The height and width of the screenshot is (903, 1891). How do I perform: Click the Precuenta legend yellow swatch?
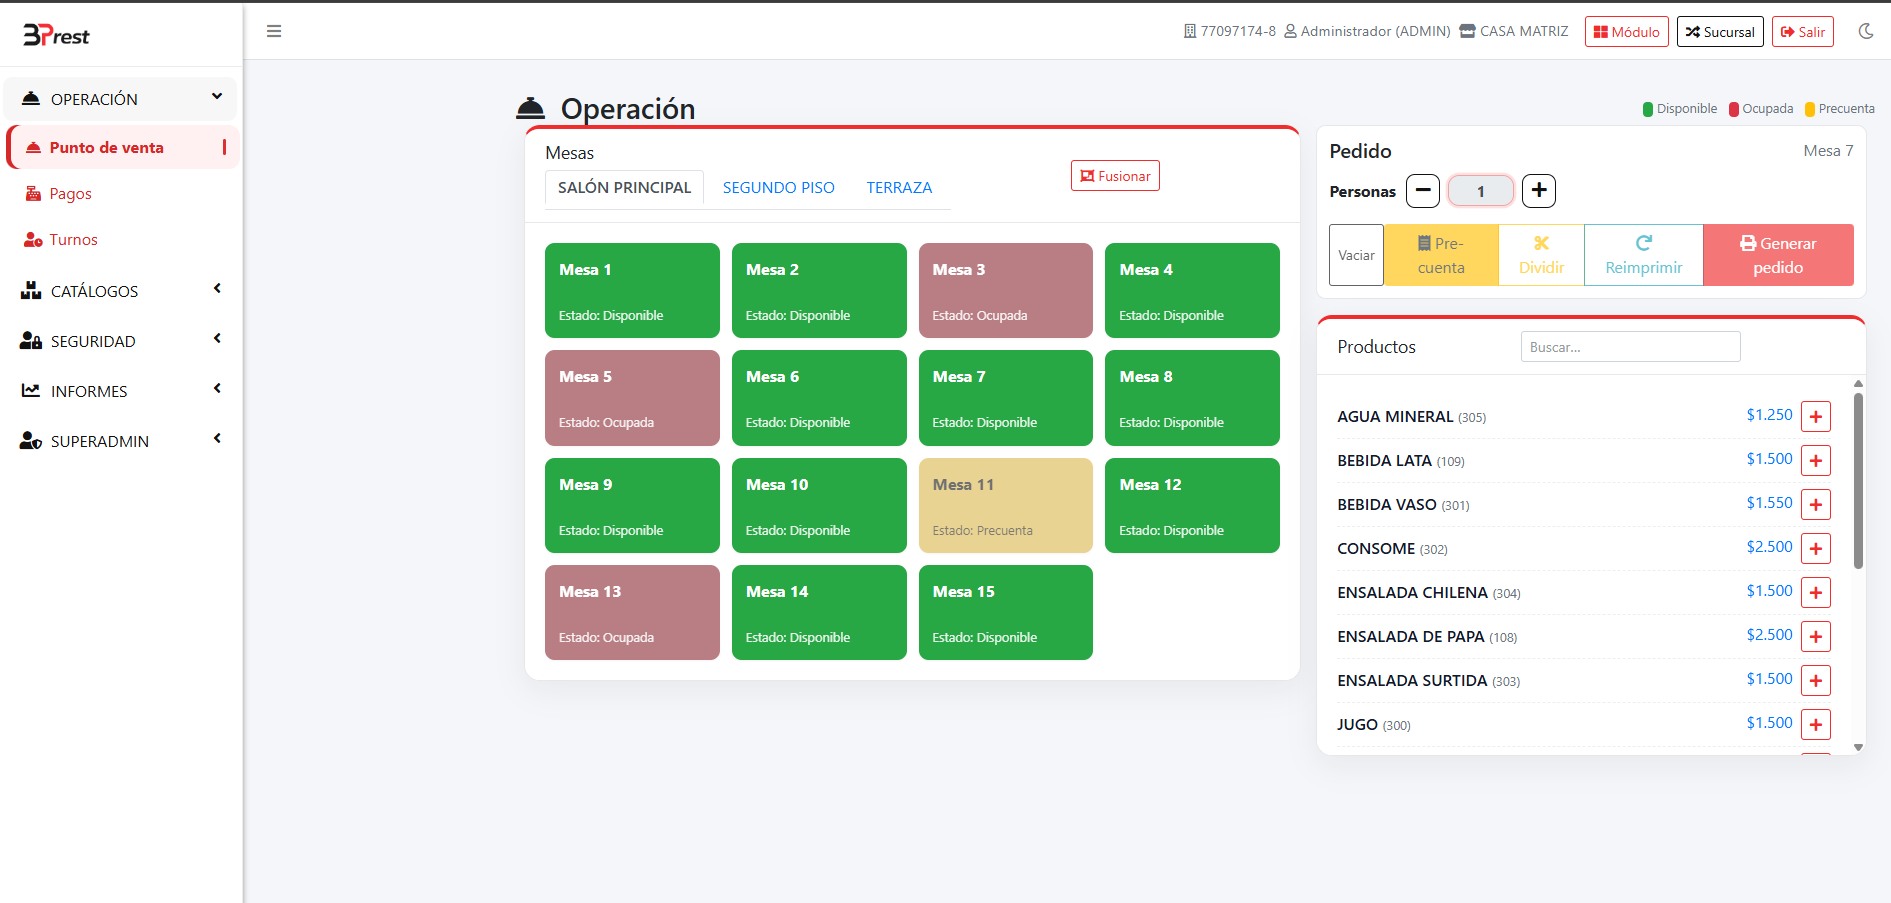pos(1810,109)
